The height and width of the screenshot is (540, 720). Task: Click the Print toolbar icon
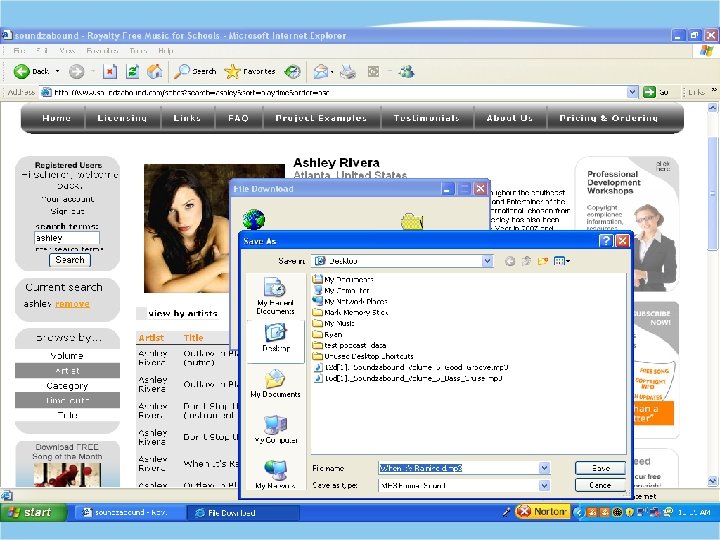pyautogui.click(x=348, y=71)
